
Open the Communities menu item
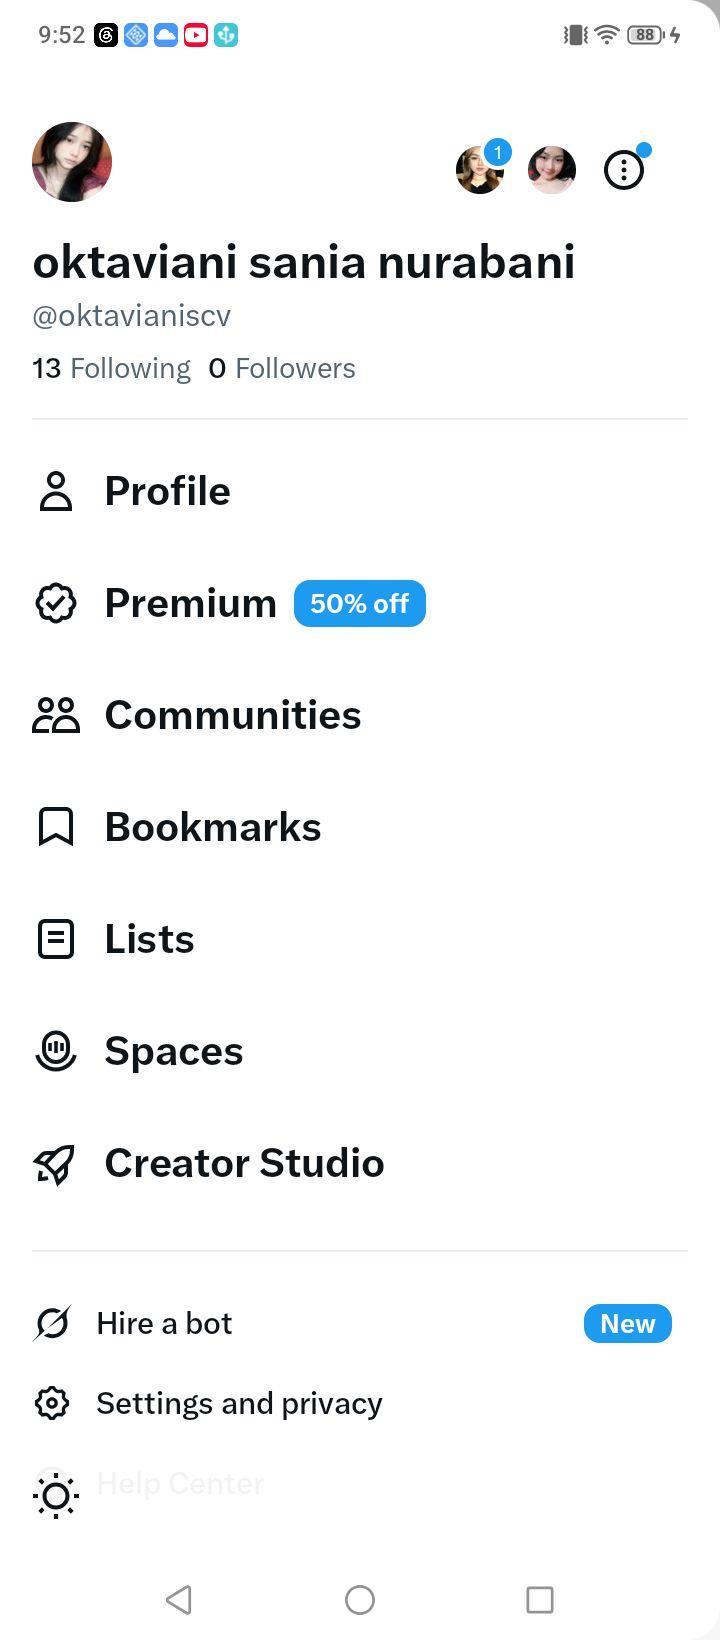point(360,716)
